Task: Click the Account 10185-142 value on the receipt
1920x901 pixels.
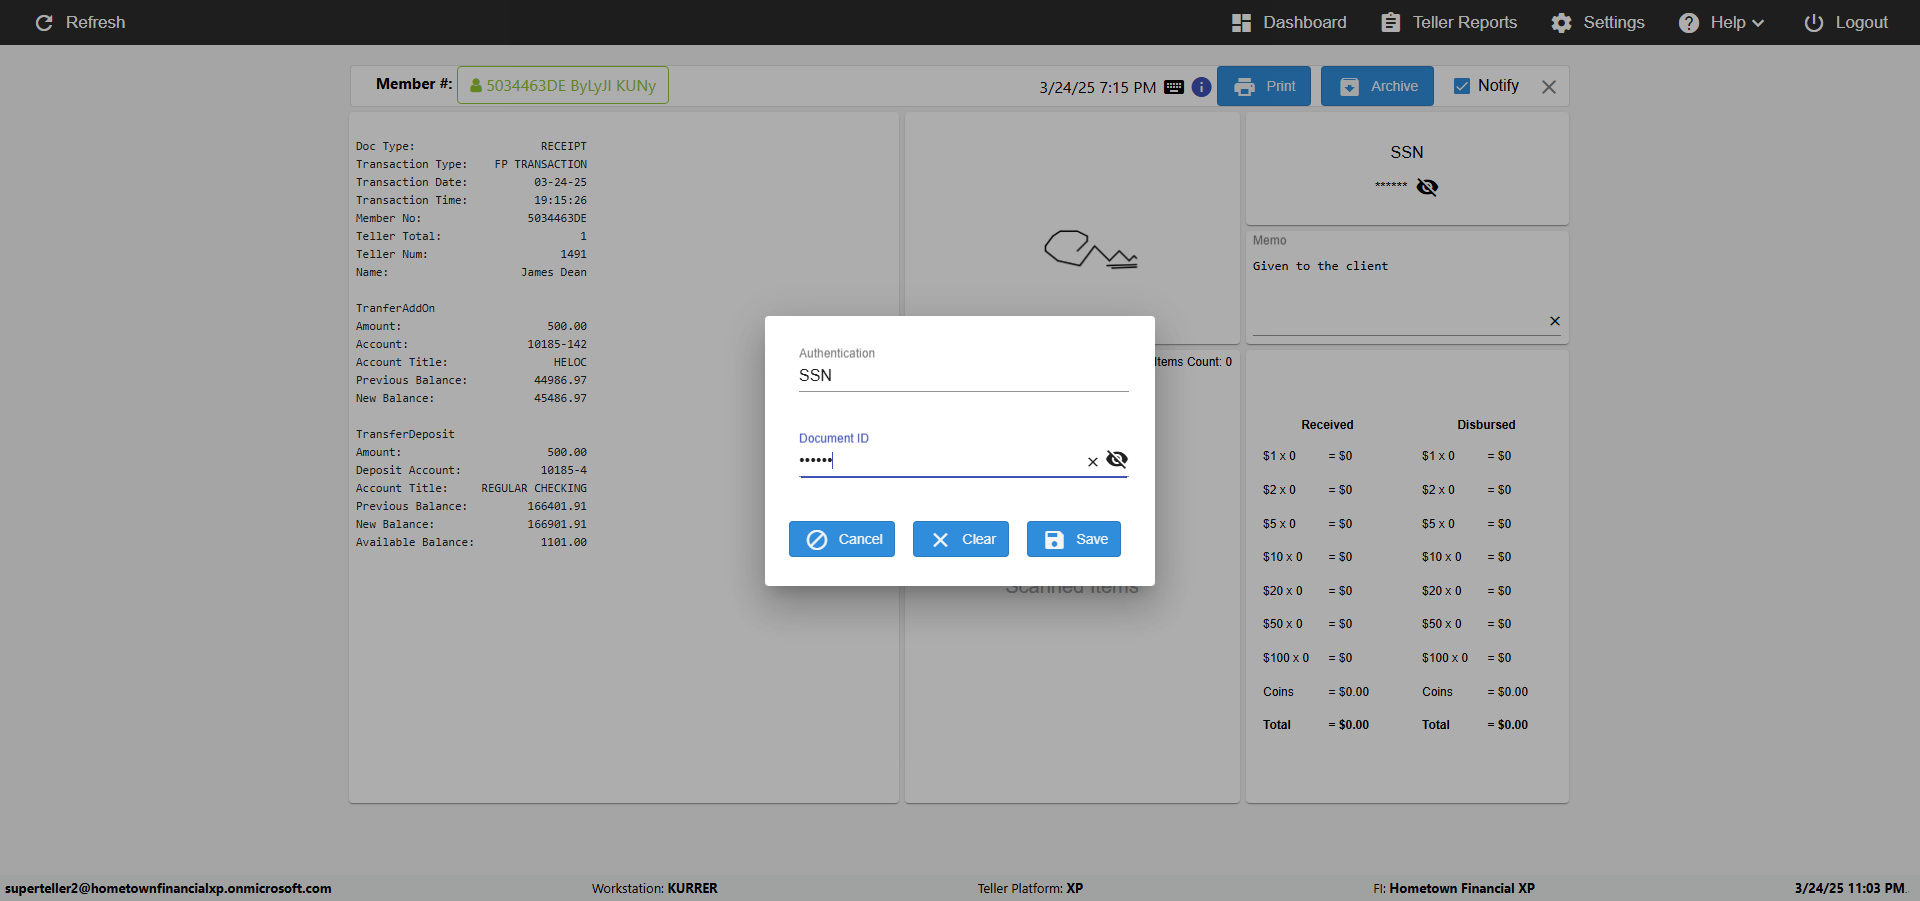Action: point(557,344)
